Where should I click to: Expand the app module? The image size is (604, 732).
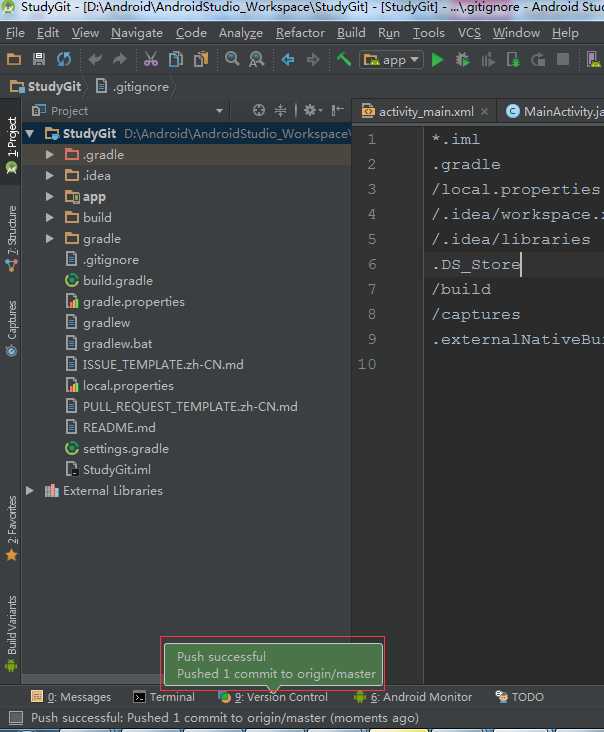49,197
